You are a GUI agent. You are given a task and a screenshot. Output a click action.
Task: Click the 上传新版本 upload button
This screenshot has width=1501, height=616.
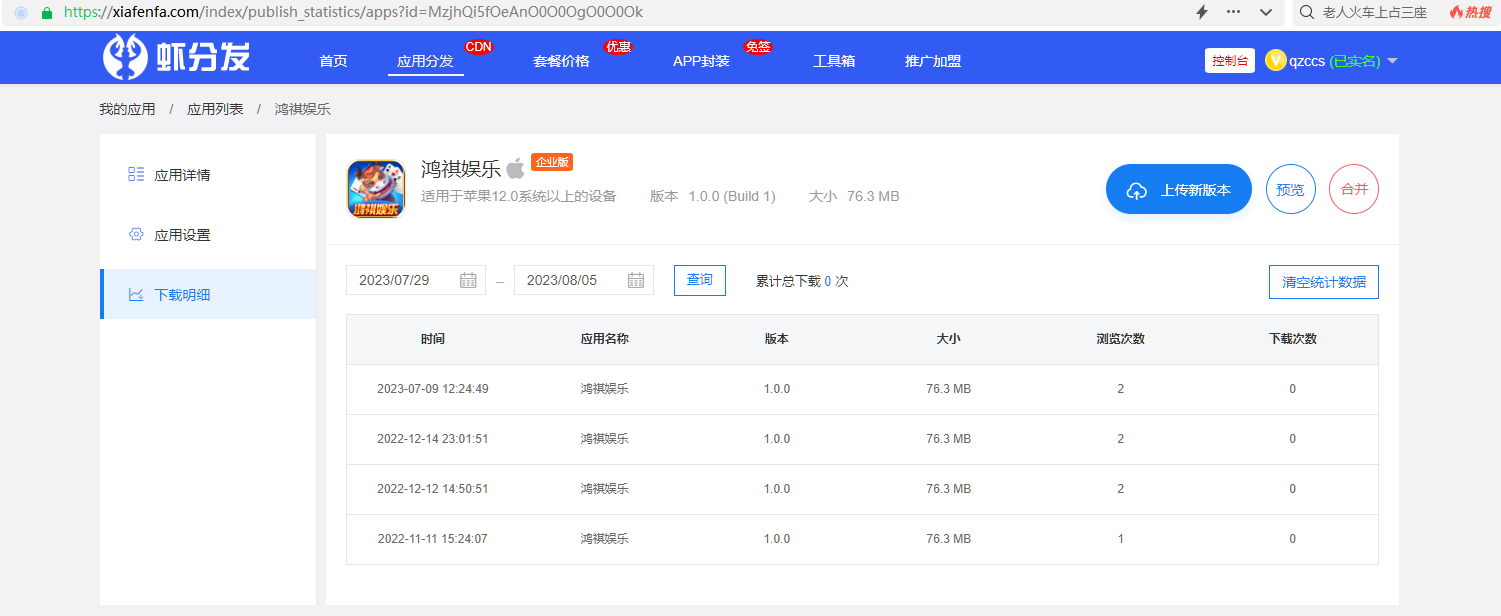[1178, 190]
